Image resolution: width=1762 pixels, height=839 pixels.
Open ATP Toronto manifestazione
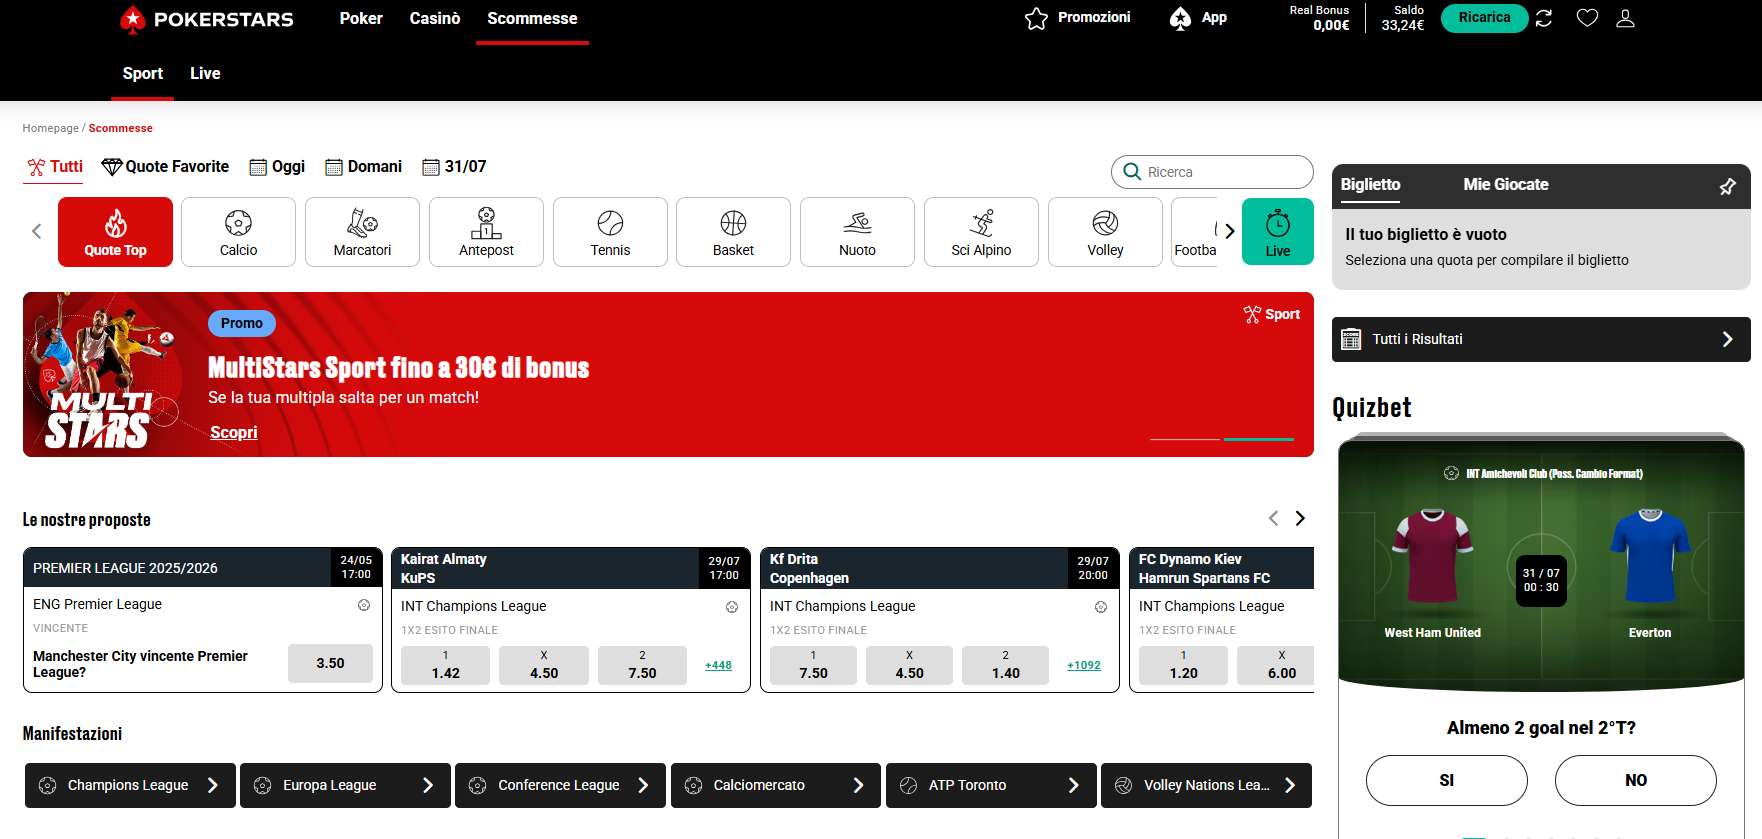click(x=991, y=785)
